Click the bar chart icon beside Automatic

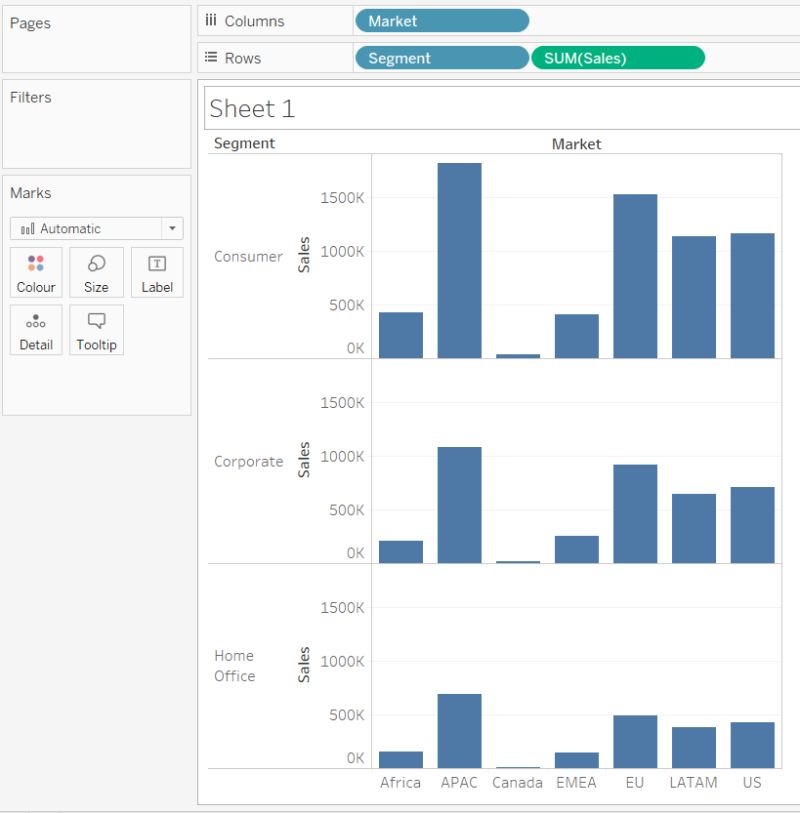(29, 228)
